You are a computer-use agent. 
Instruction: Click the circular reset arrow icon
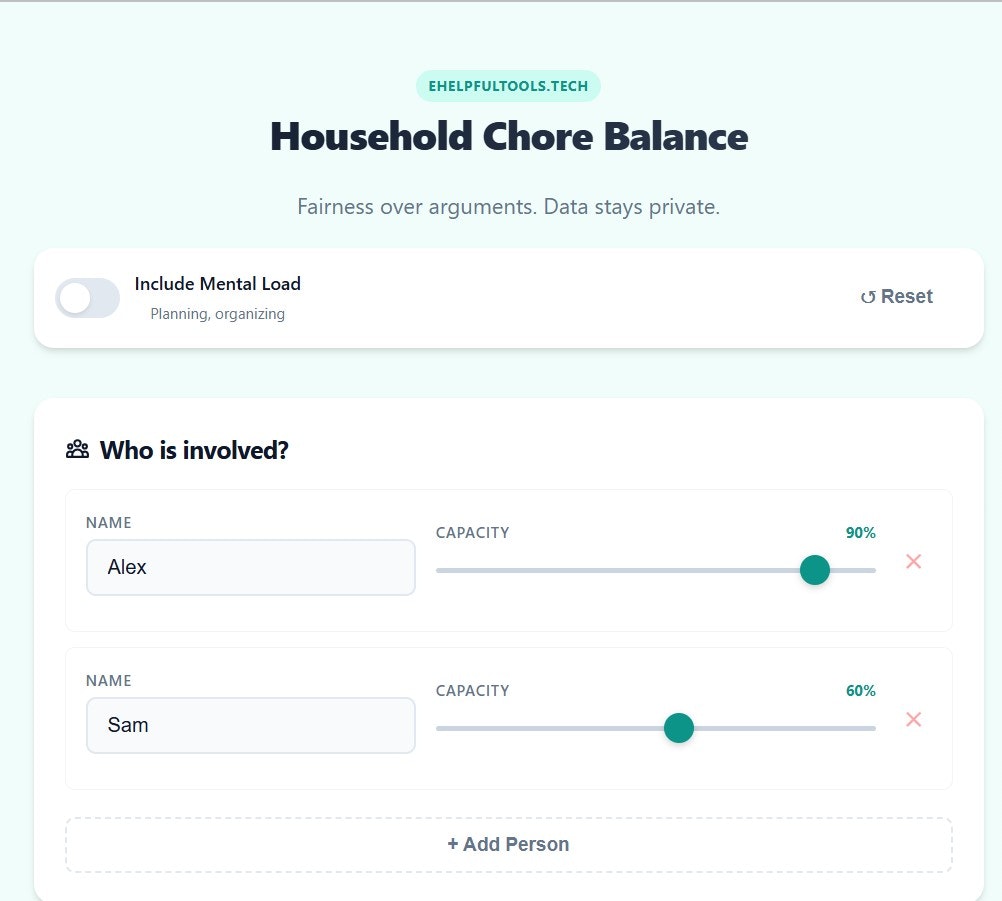click(868, 296)
